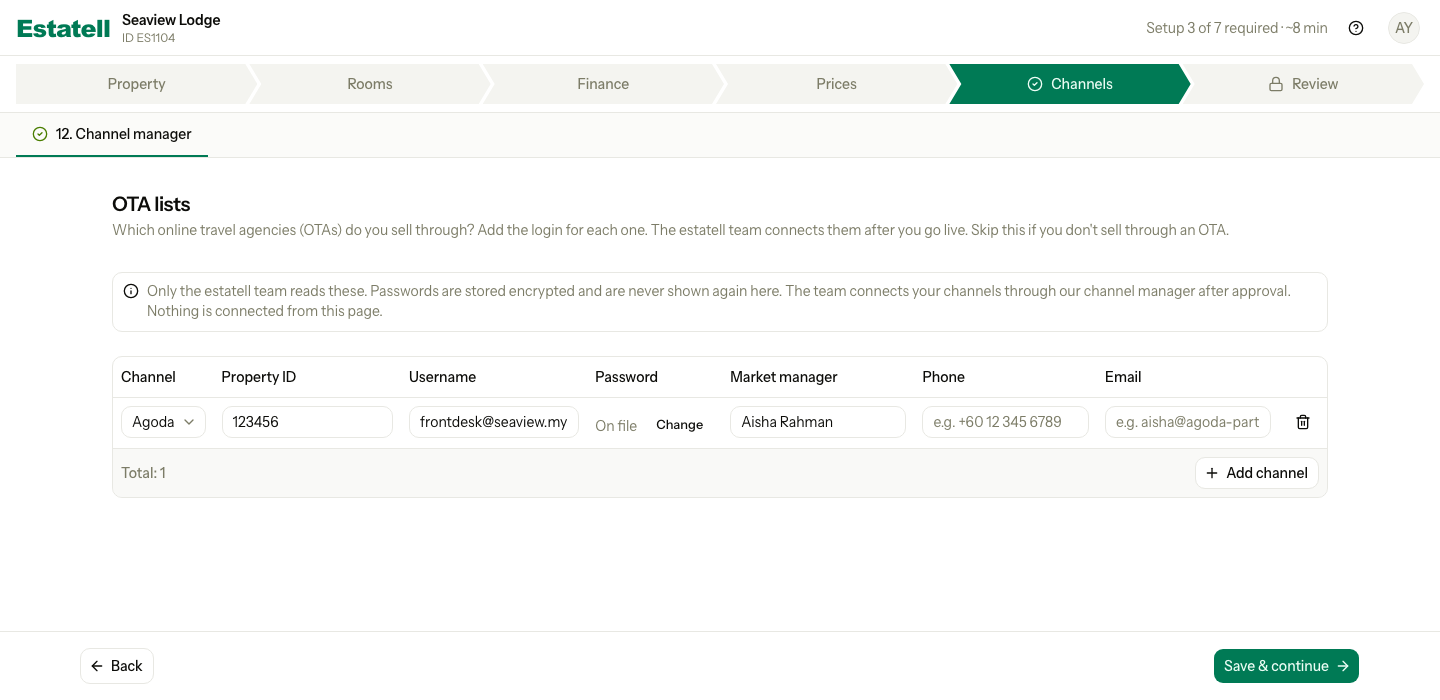Click the Setup 3 of 7 required status
The image size is (1440, 700).
[1237, 28]
